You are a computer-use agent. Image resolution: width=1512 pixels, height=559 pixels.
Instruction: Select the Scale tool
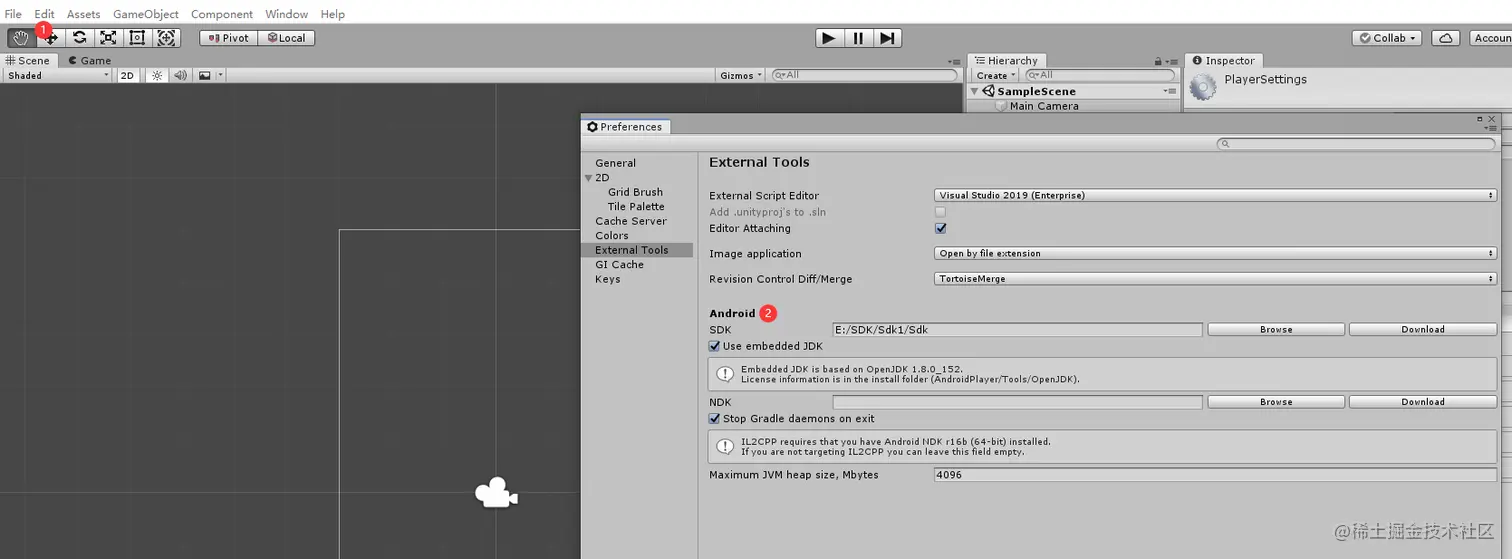pyautogui.click(x=109, y=38)
